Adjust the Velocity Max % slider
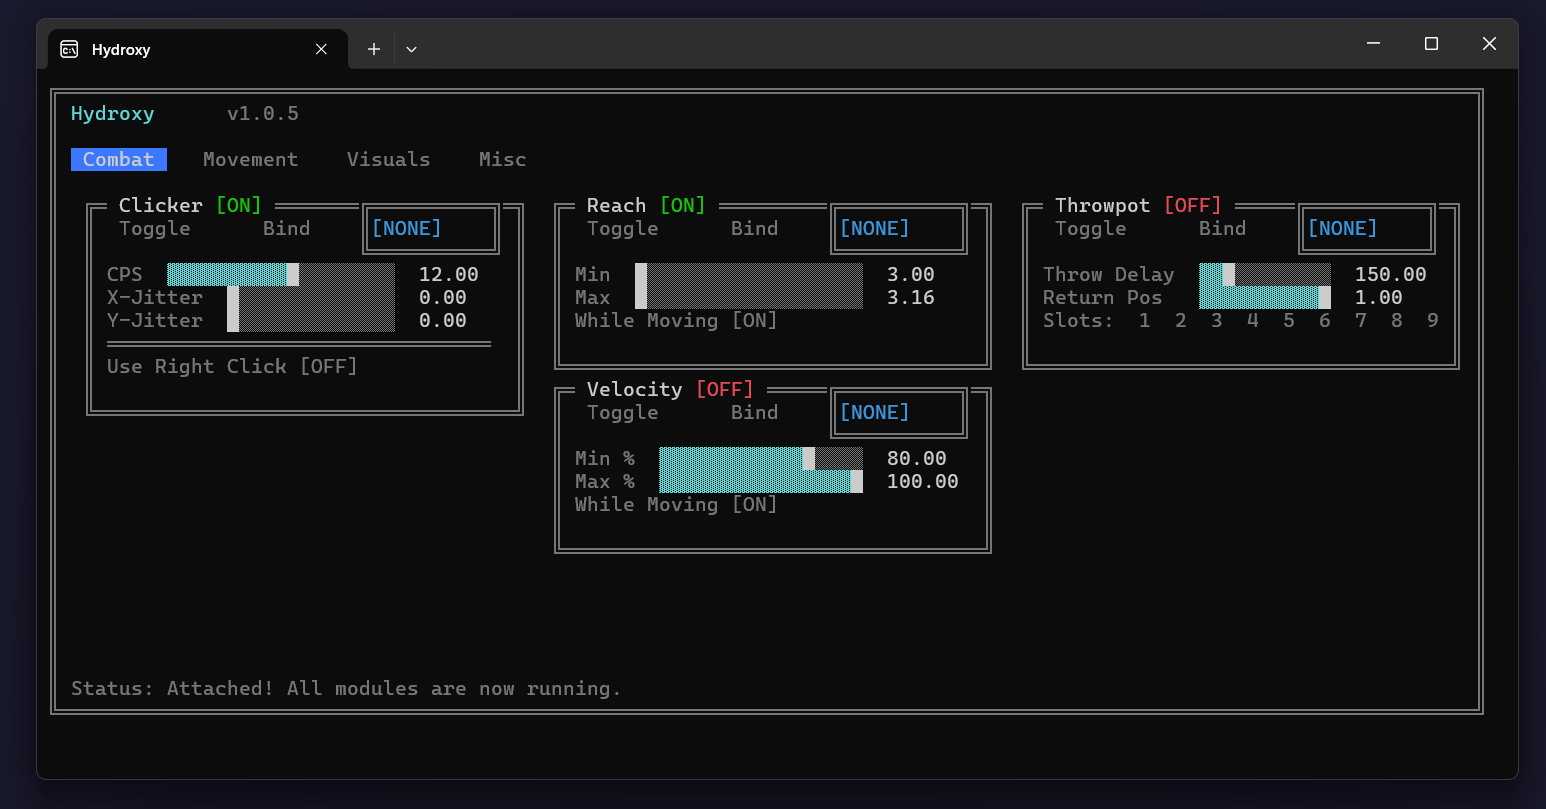 pyautogui.click(x=761, y=482)
